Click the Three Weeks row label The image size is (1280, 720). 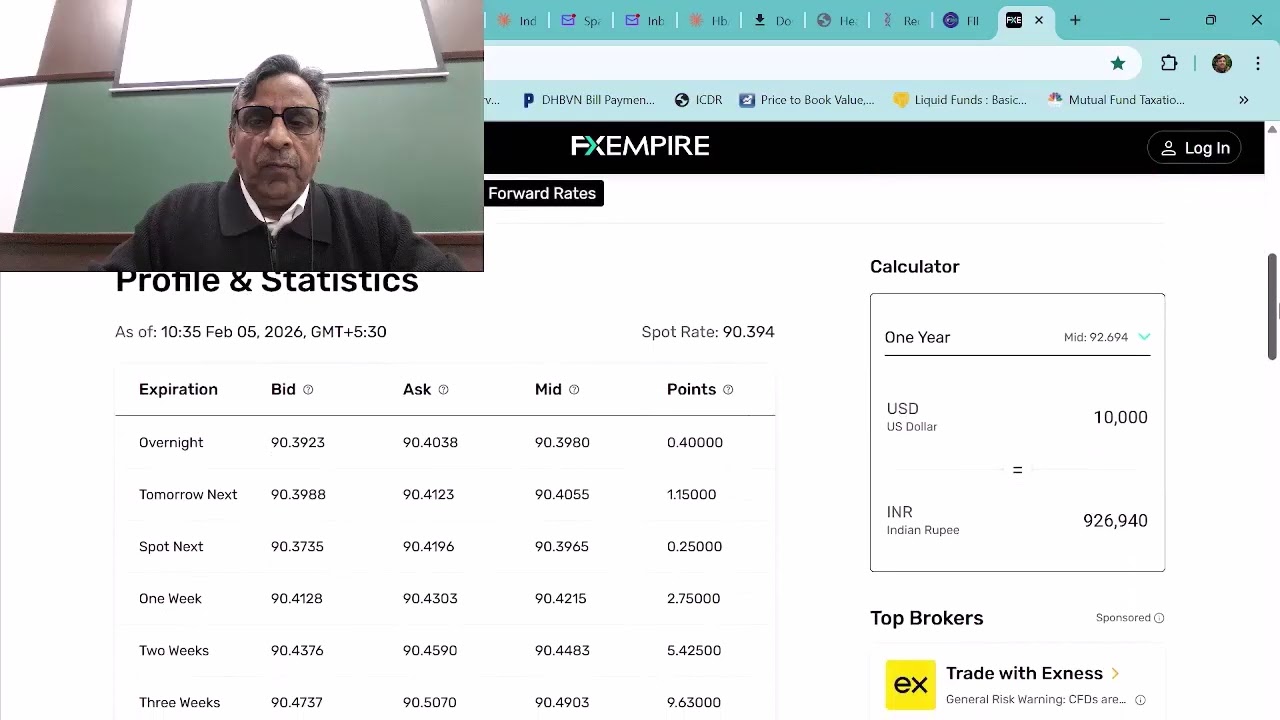pyautogui.click(x=179, y=702)
